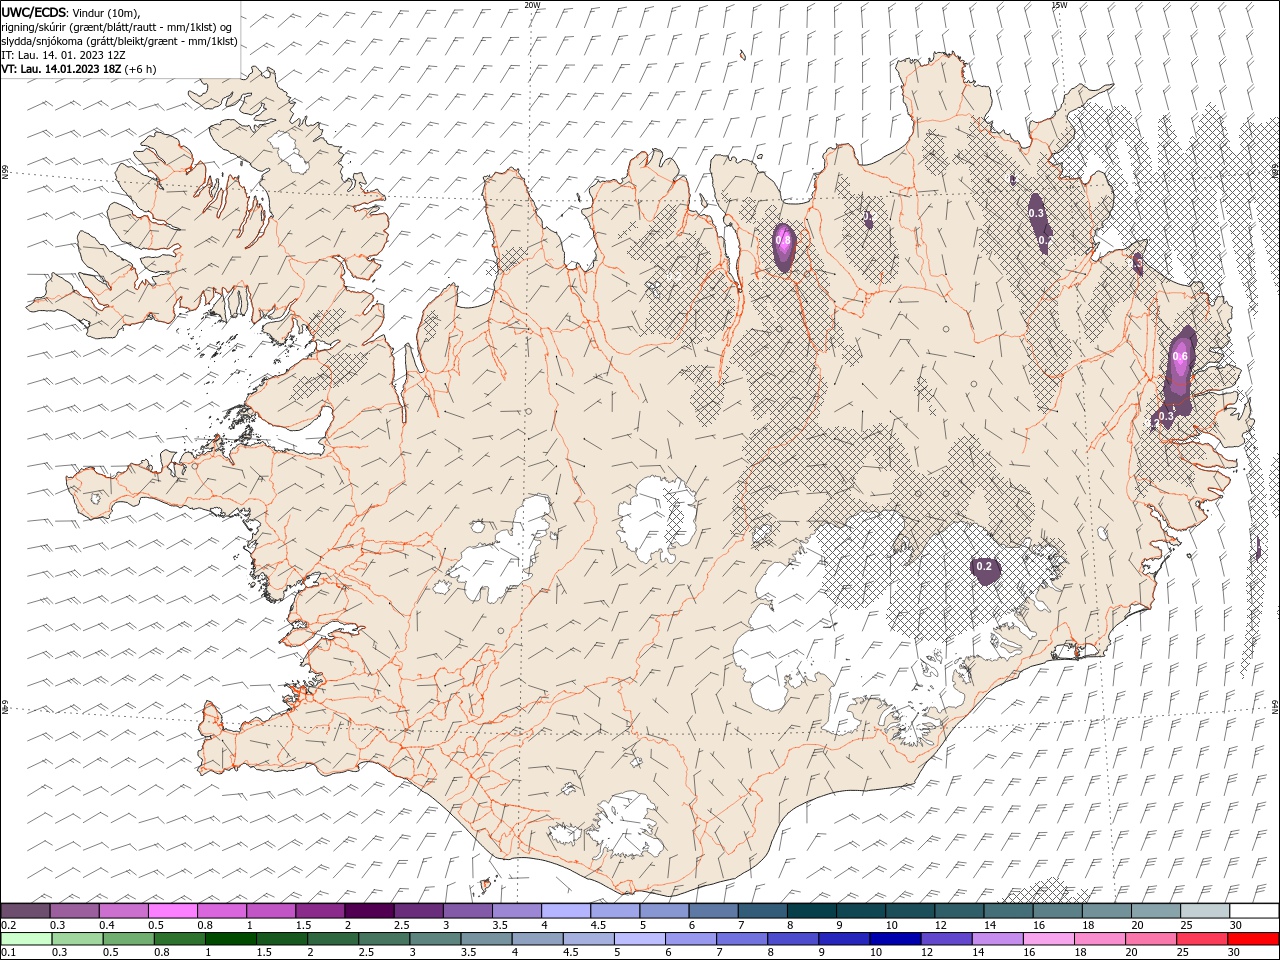The image size is (1280, 960).
Task: Pick the 6 swatch in lower legend row
Action: click(690, 939)
